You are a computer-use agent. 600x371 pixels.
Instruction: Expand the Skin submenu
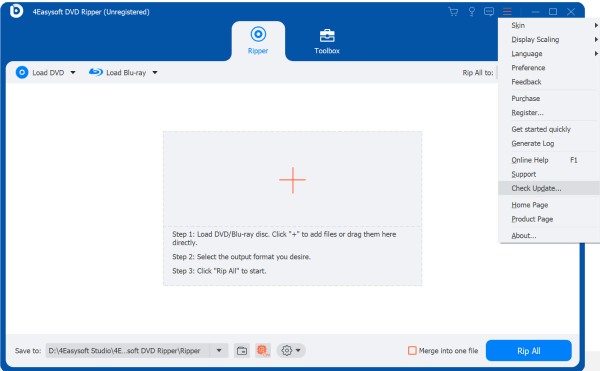point(549,25)
